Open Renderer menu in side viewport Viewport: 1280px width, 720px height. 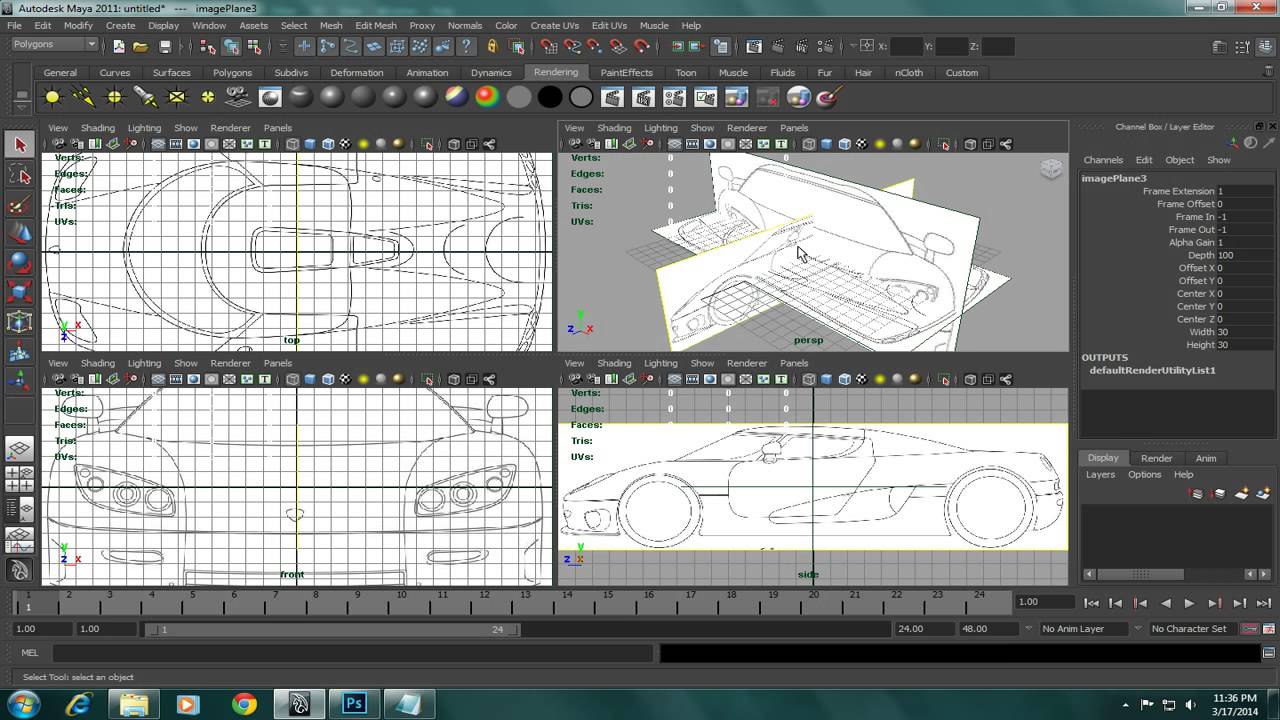tap(746, 363)
